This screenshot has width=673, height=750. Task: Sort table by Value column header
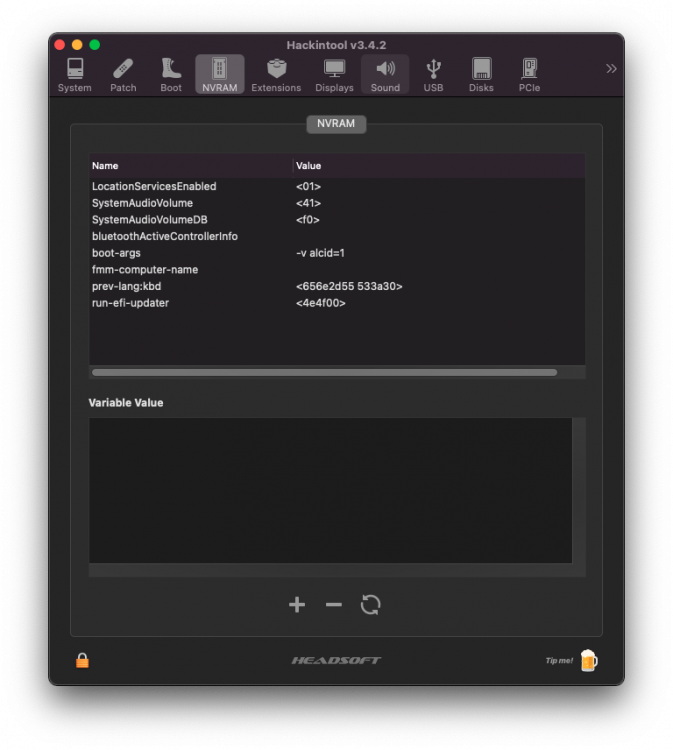point(439,165)
